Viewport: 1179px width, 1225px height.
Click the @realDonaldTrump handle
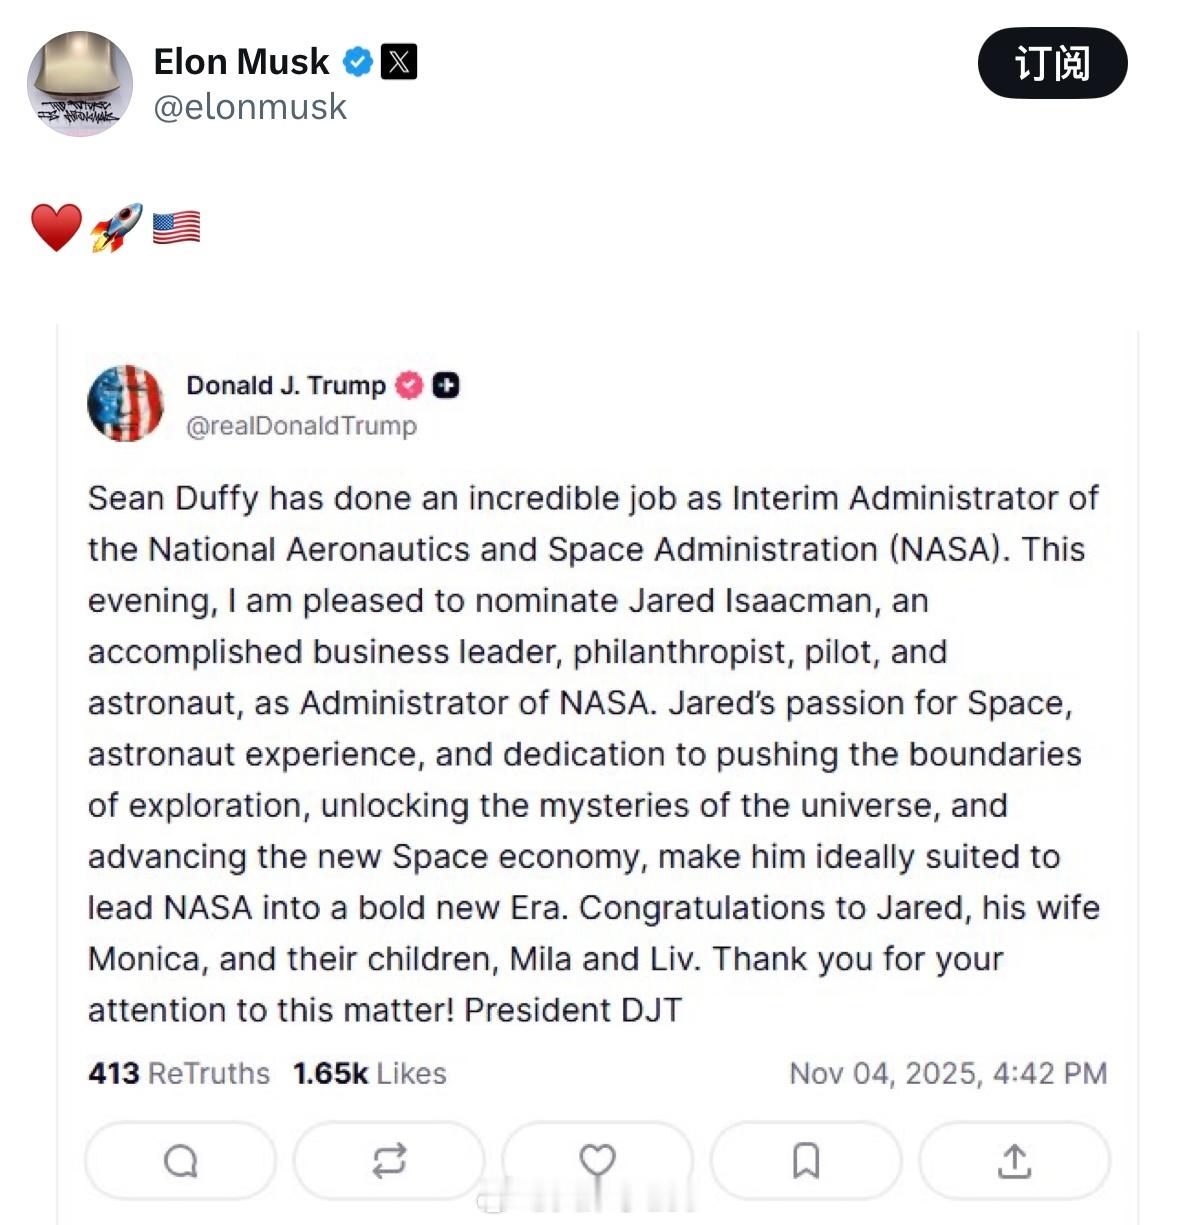click(301, 426)
